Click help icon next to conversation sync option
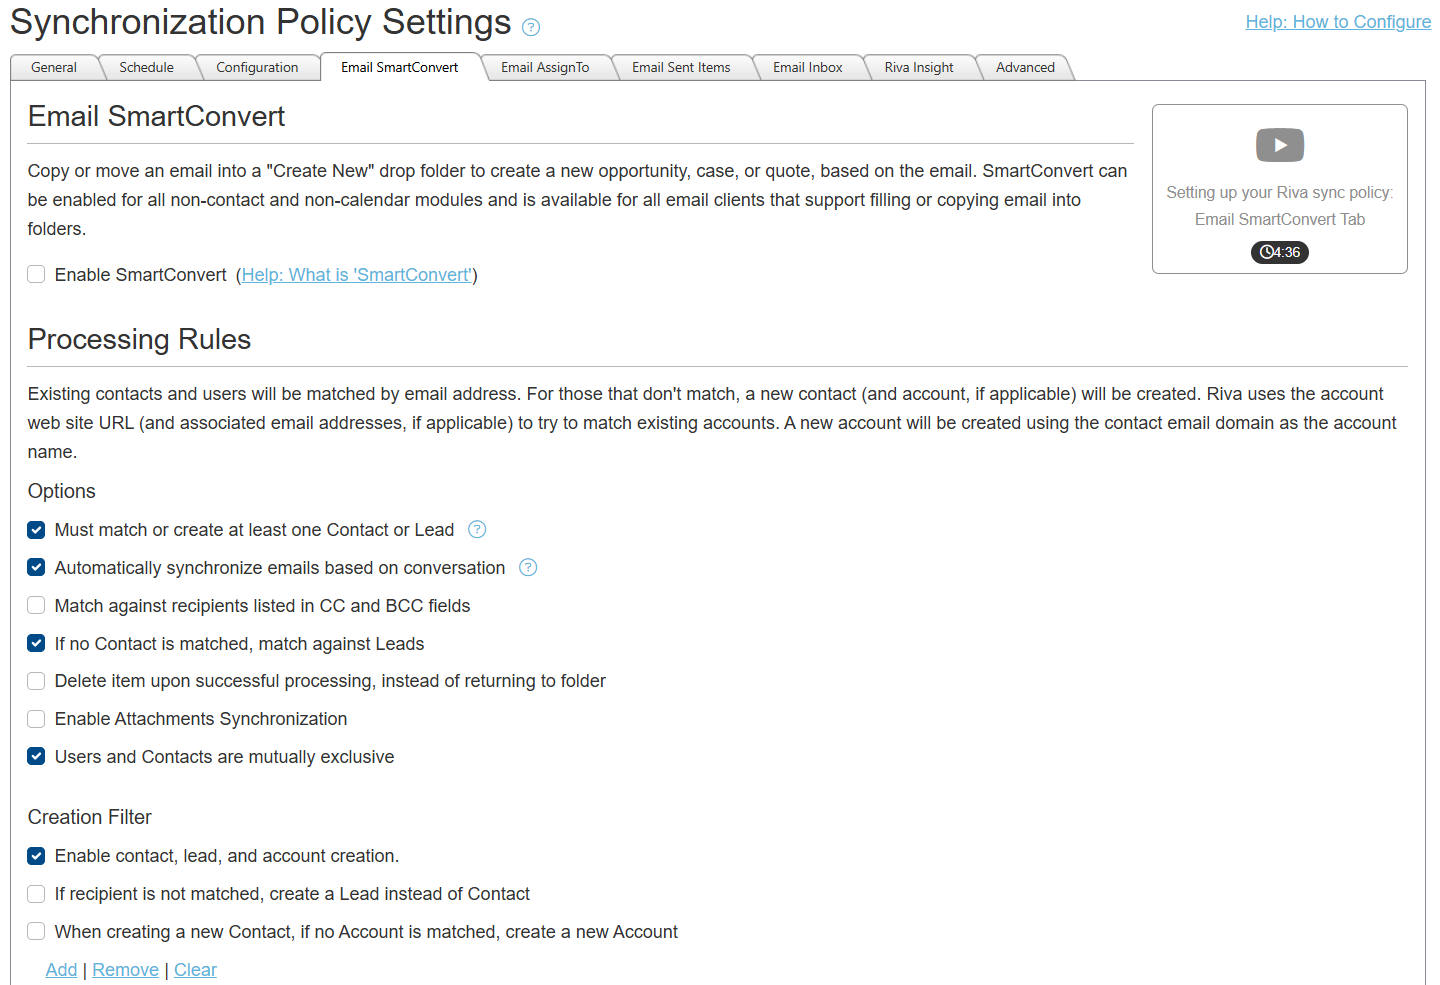 [528, 567]
